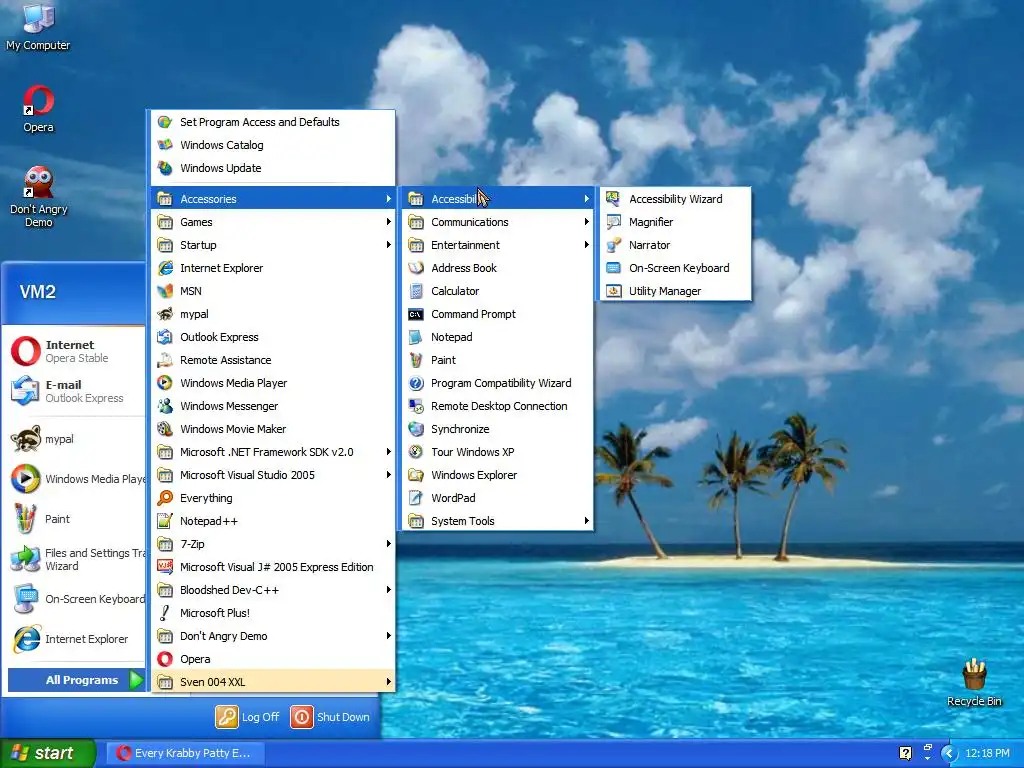
Task: Click the red Shut Down icon
Action: point(302,716)
